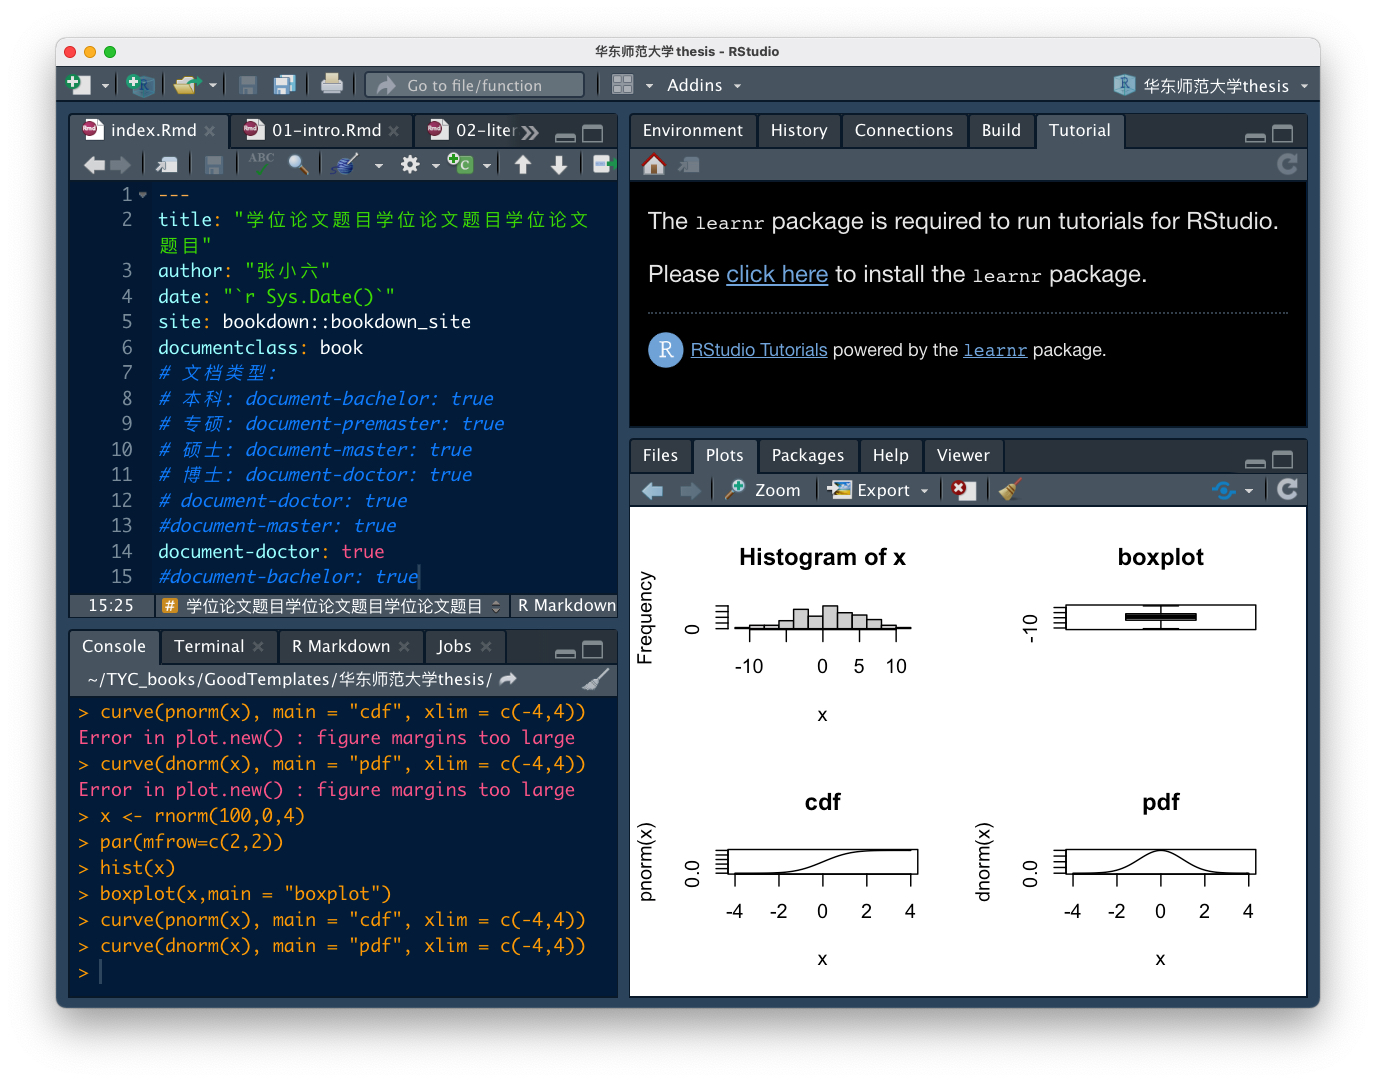Screen dimensions: 1376x1082
Task: Clear all plots with broom icon
Action: [1010, 490]
